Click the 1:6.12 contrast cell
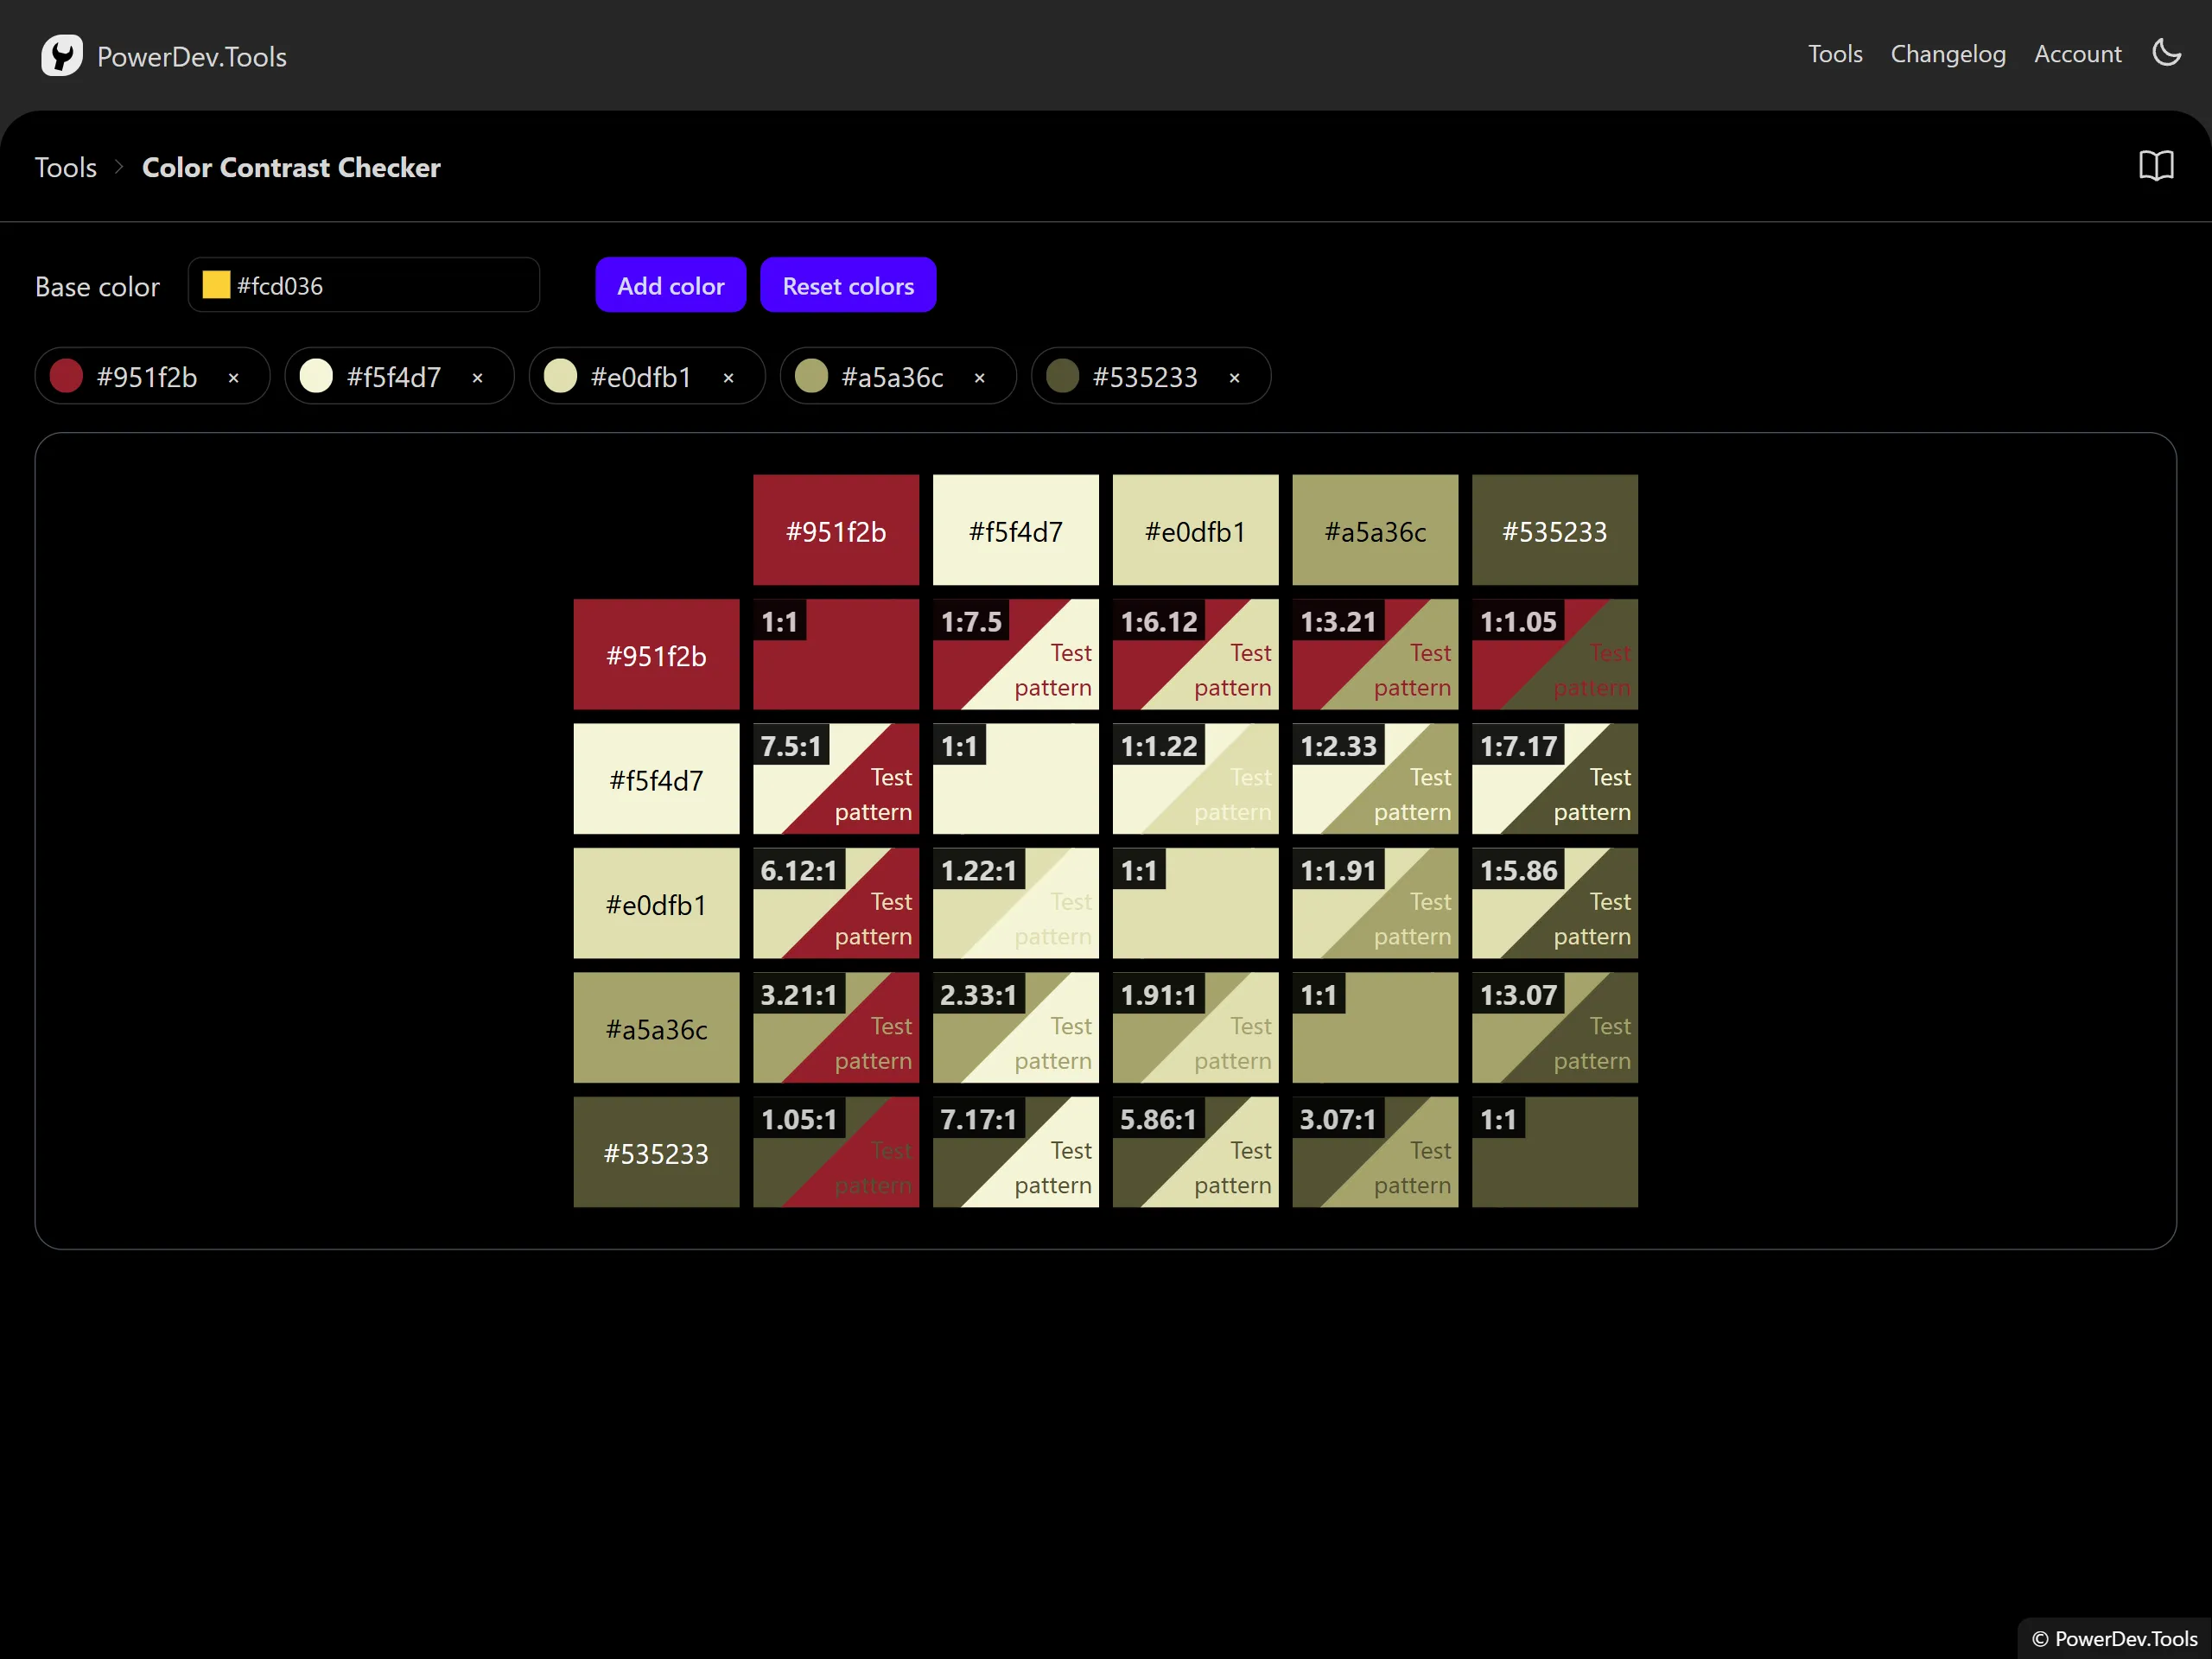This screenshot has width=2212, height=1659. pos(1196,655)
